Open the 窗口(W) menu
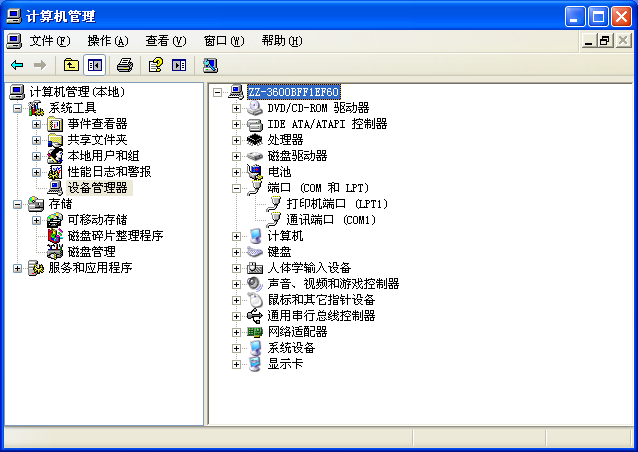Screen dimensions: 638x452 [x=224, y=41]
